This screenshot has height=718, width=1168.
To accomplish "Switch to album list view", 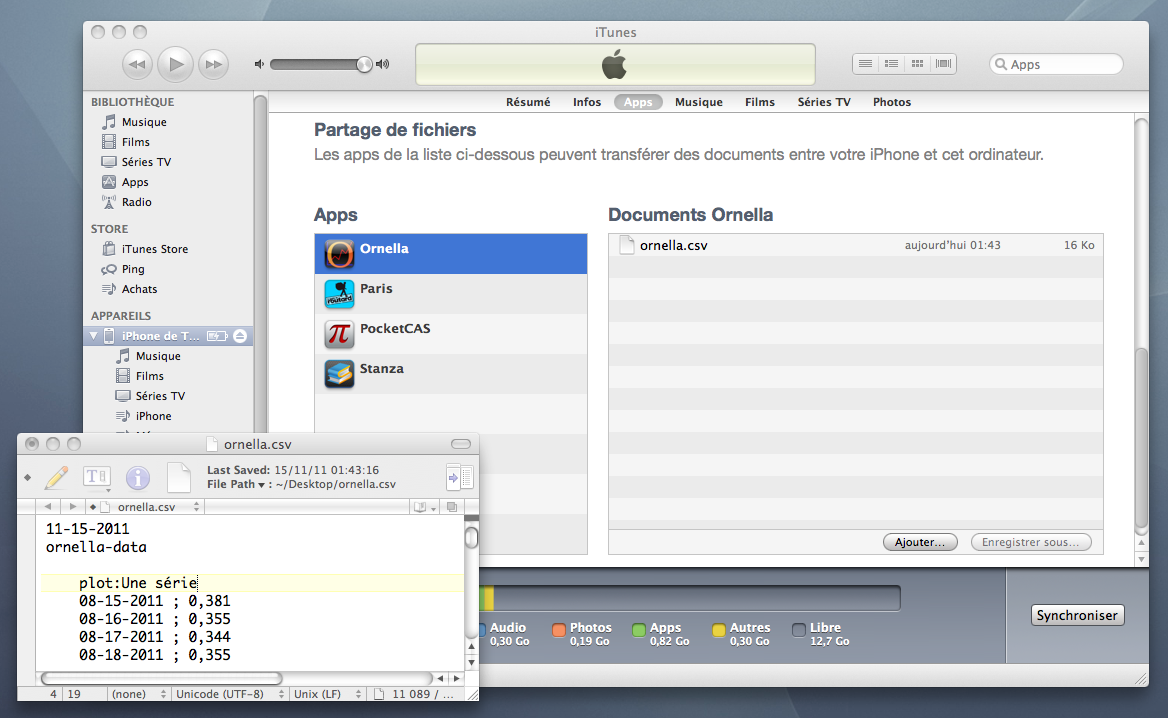I will tap(891, 64).
